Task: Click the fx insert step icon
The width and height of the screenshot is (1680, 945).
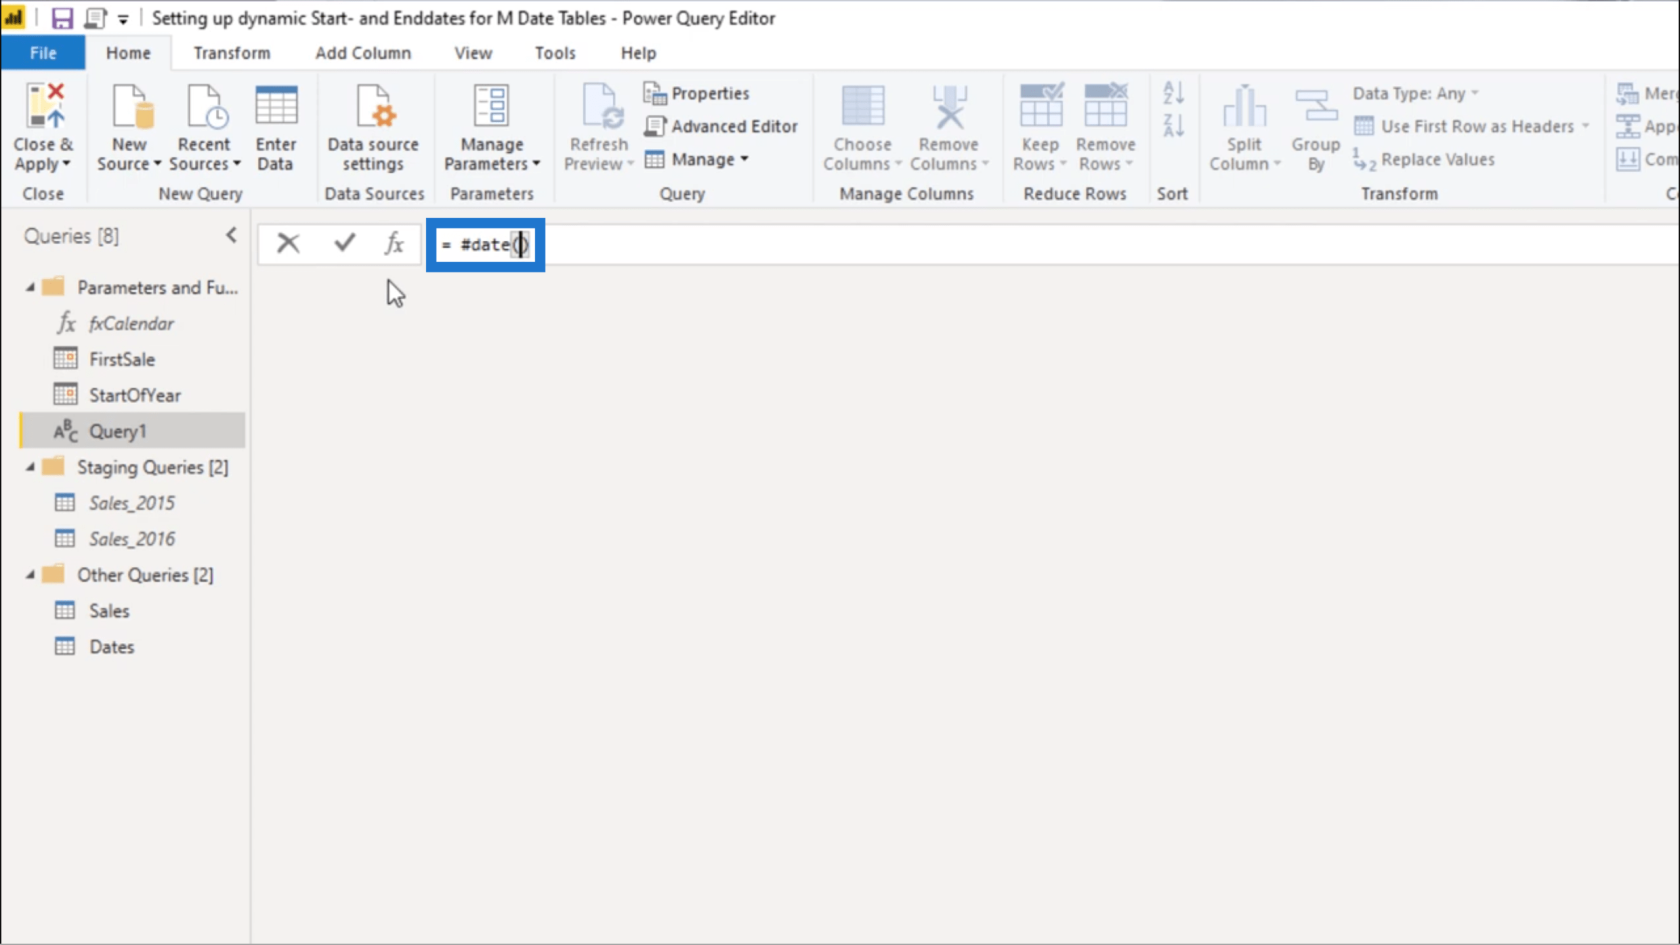Action: click(x=394, y=243)
